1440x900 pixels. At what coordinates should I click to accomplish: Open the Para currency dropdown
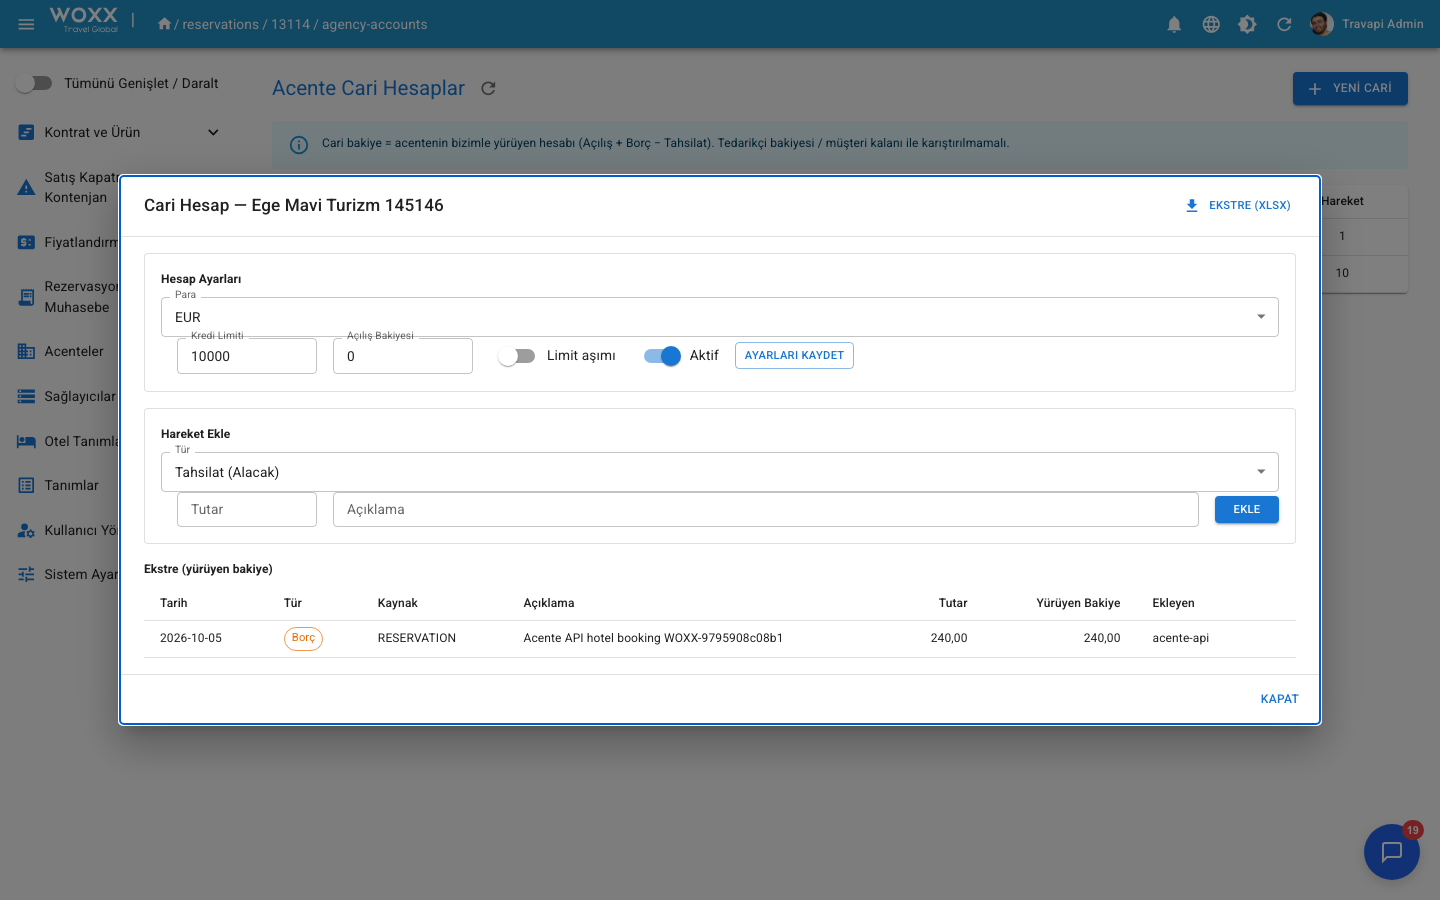720,317
